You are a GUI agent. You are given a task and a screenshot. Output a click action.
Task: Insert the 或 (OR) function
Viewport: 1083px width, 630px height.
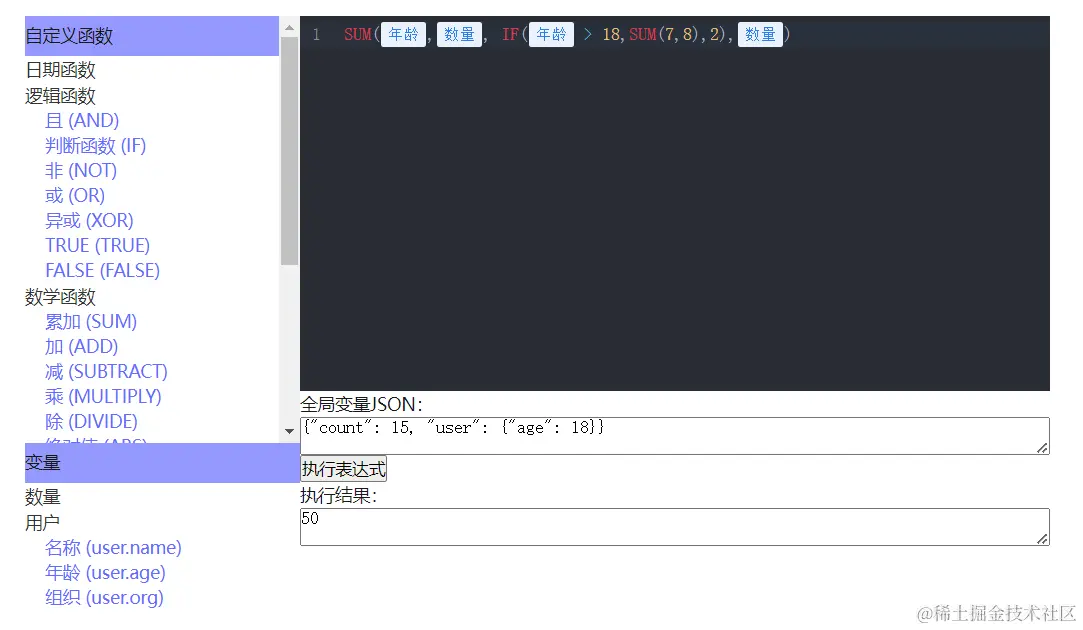coord(75,195)
